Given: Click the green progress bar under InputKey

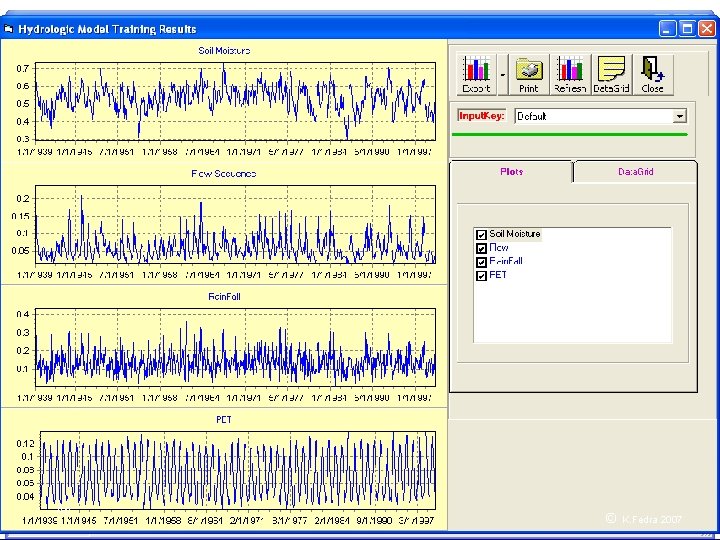Looking at the screenshot, I should click(572, 134).
